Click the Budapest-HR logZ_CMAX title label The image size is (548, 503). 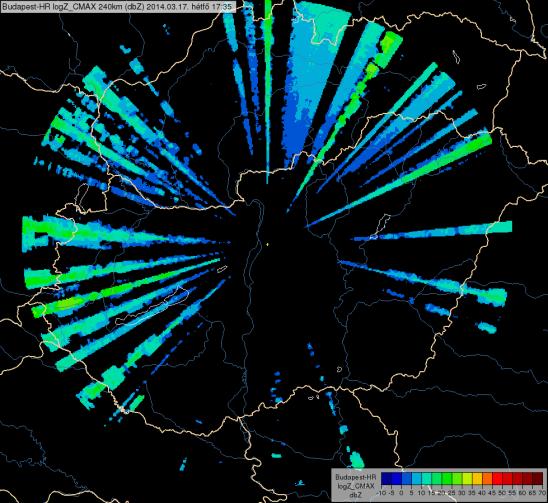tap(118, 6)
